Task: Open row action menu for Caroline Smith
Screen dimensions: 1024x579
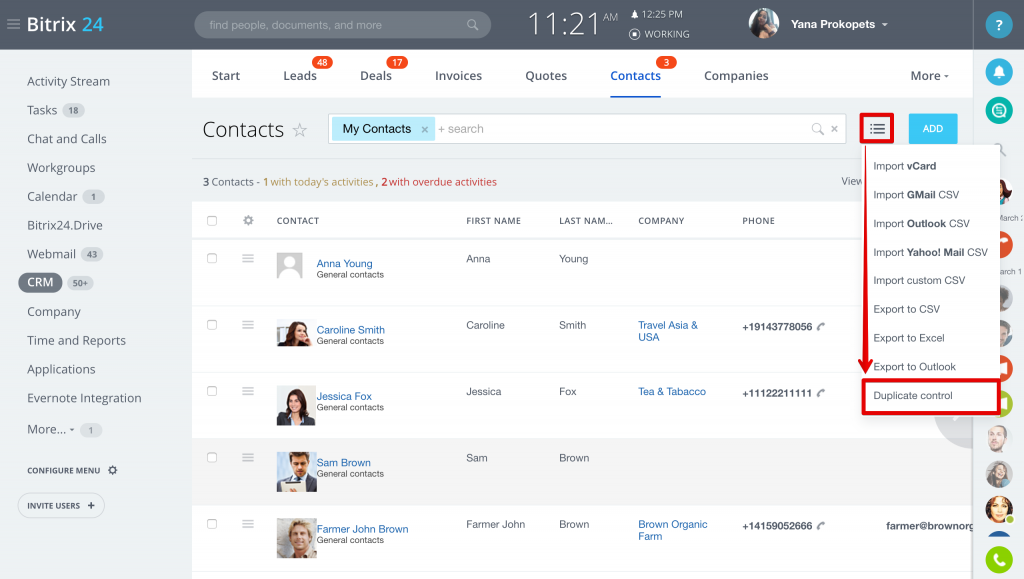Action: tap(248, 324)
